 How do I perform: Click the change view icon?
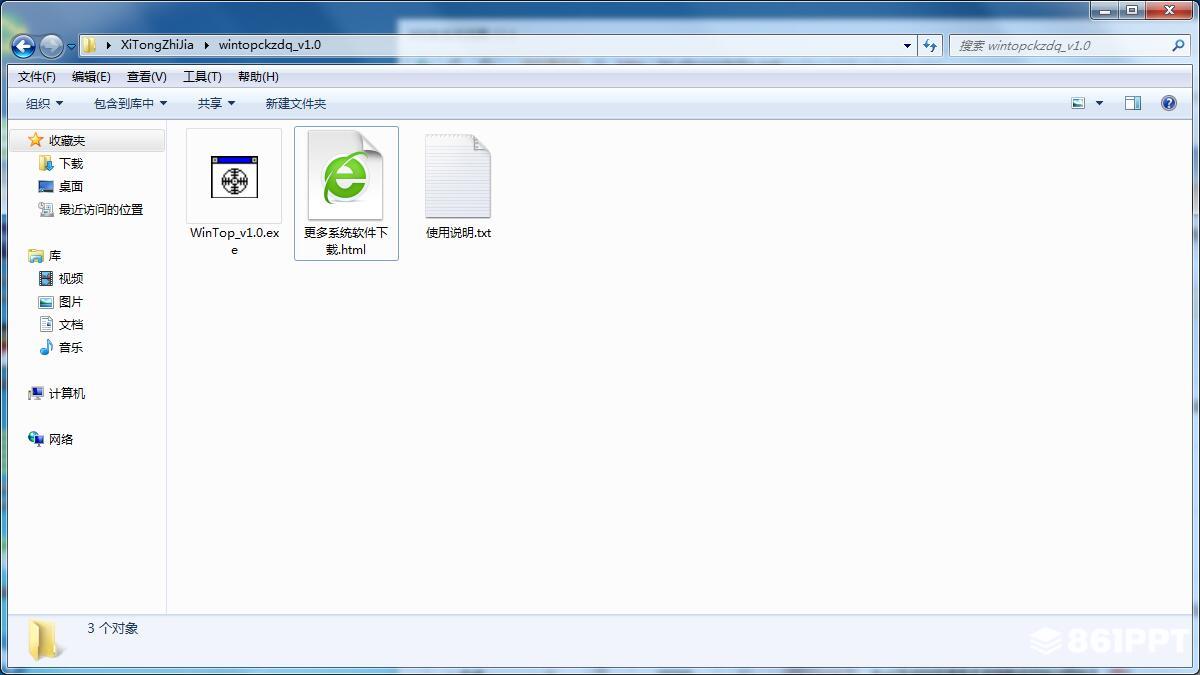click(x=1078, y=103)
